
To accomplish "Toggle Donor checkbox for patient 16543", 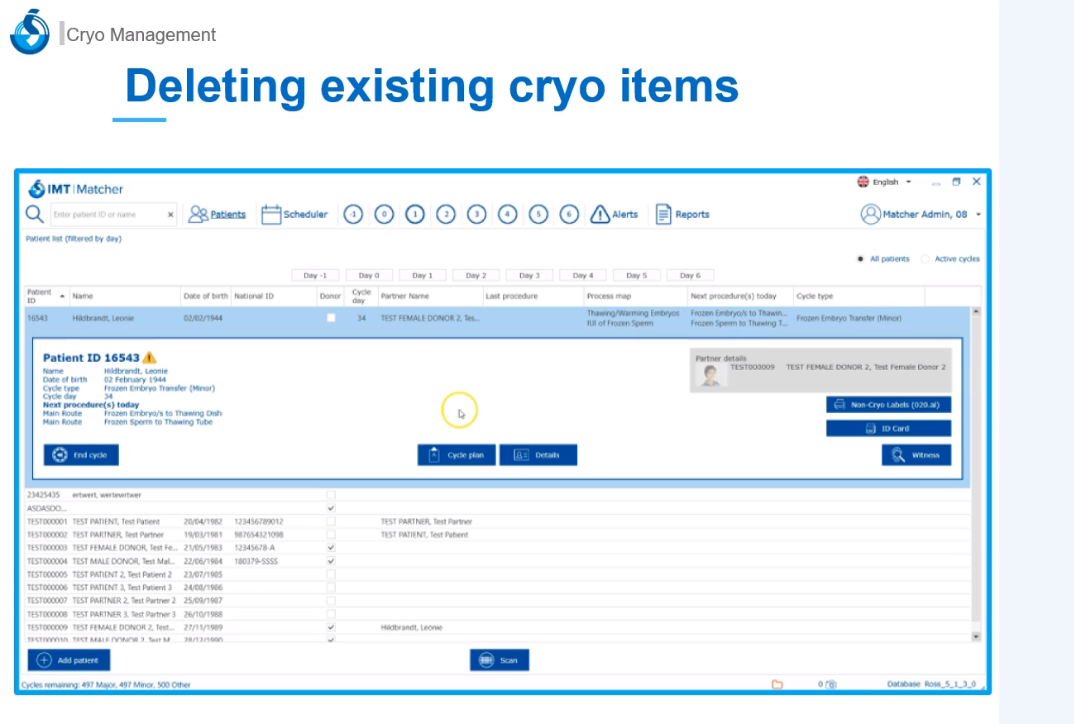I will pyautogui.click(x=331, y=318).
